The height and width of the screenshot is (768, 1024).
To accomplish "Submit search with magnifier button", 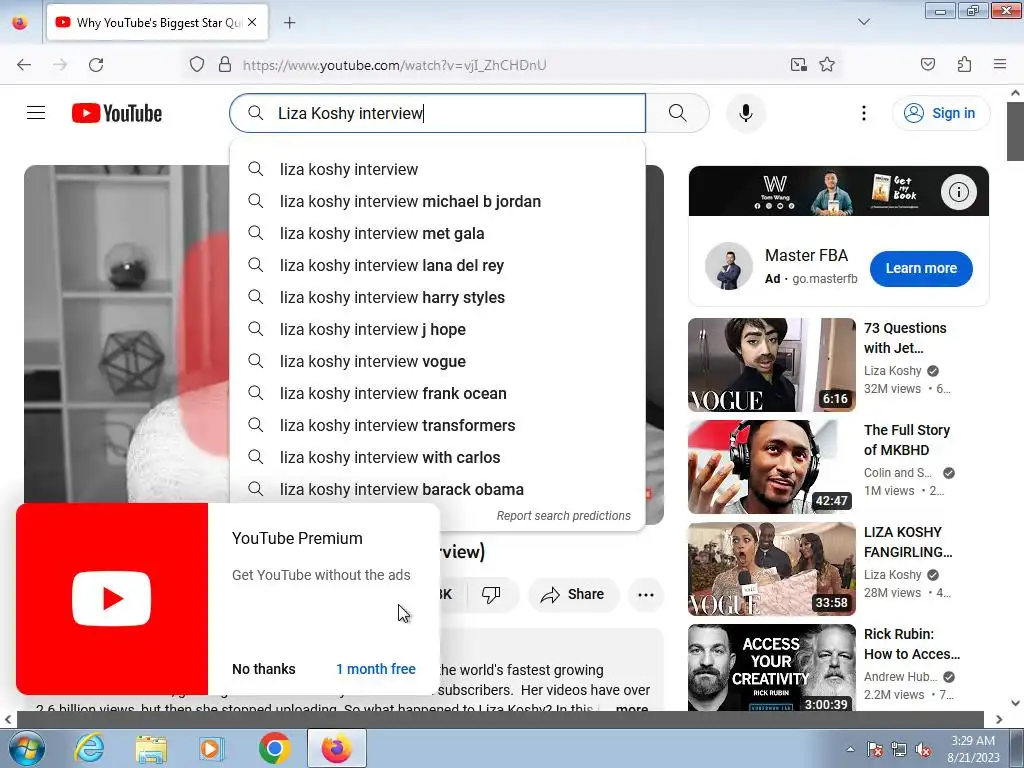I will pyautogui.click(x=678, y=113).
